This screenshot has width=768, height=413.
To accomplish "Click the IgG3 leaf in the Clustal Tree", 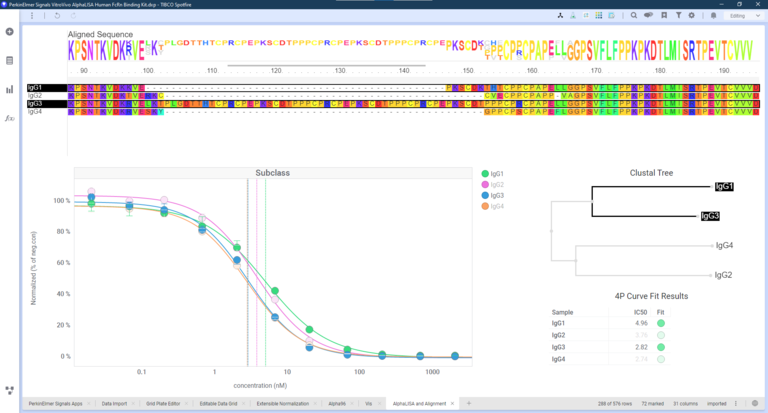I will pyautogui.click(x=710, y=216).
